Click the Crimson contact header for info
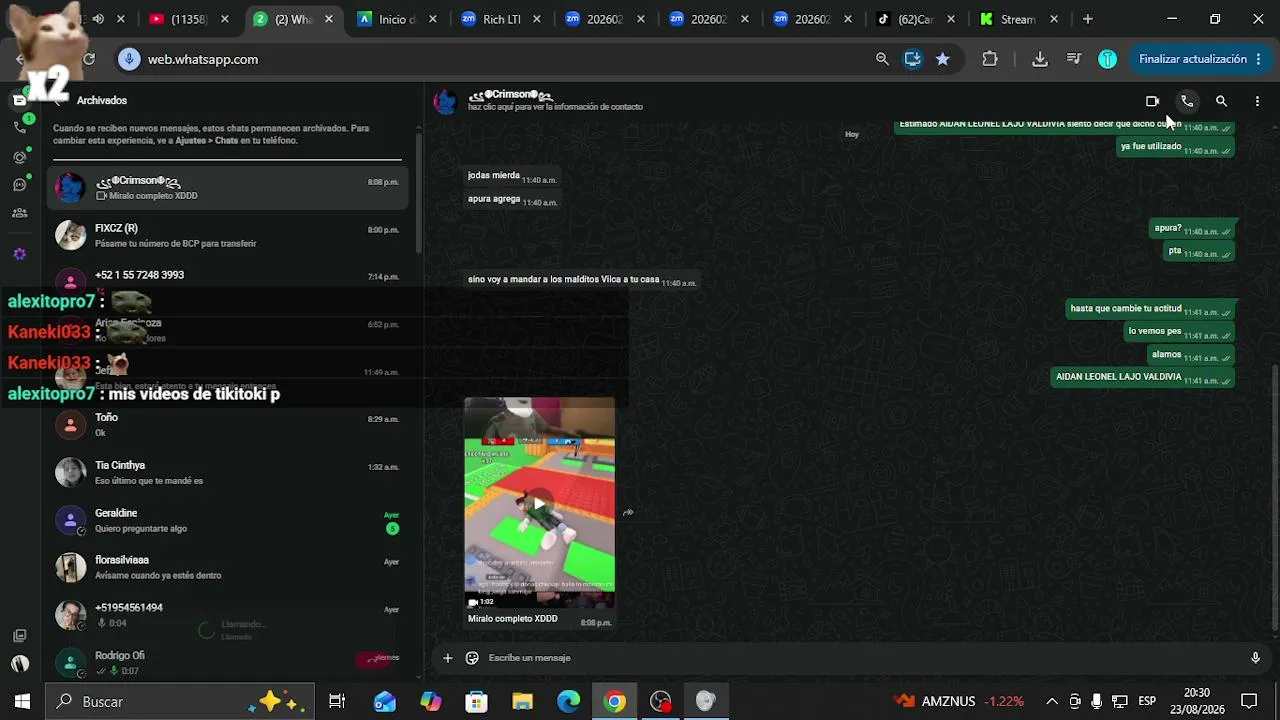 555,100
